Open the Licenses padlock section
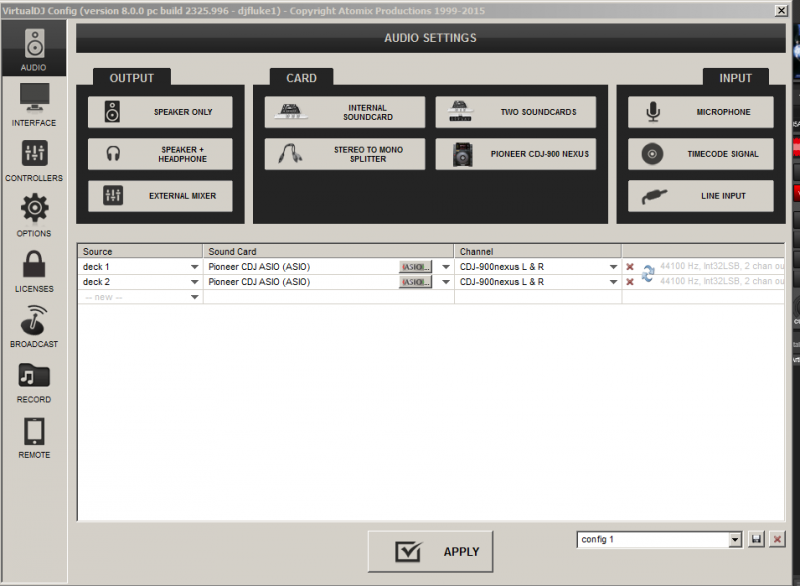This screenshot has height=586, width=800. click(x=34, y=271)
